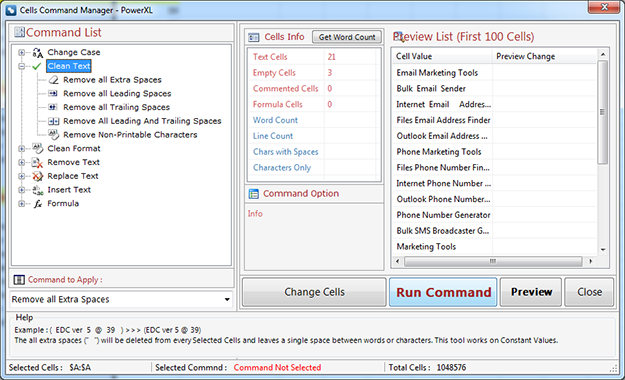
Task: Click the eraser icon for Remove all Extra Spaces
Action: (x=53, y=80)
